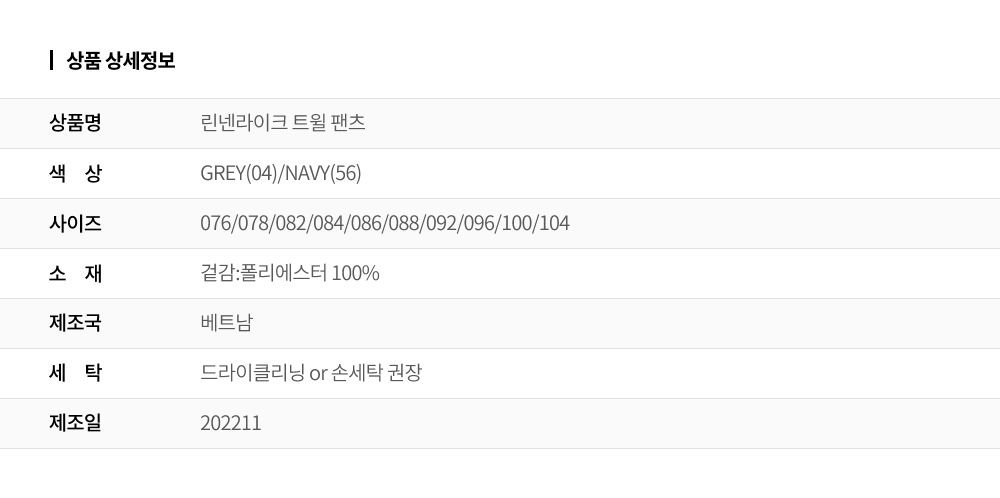This screenshot has height=498, width=1000.
Task: Select the 소 재 row label
Action: [x=75, y=273]
